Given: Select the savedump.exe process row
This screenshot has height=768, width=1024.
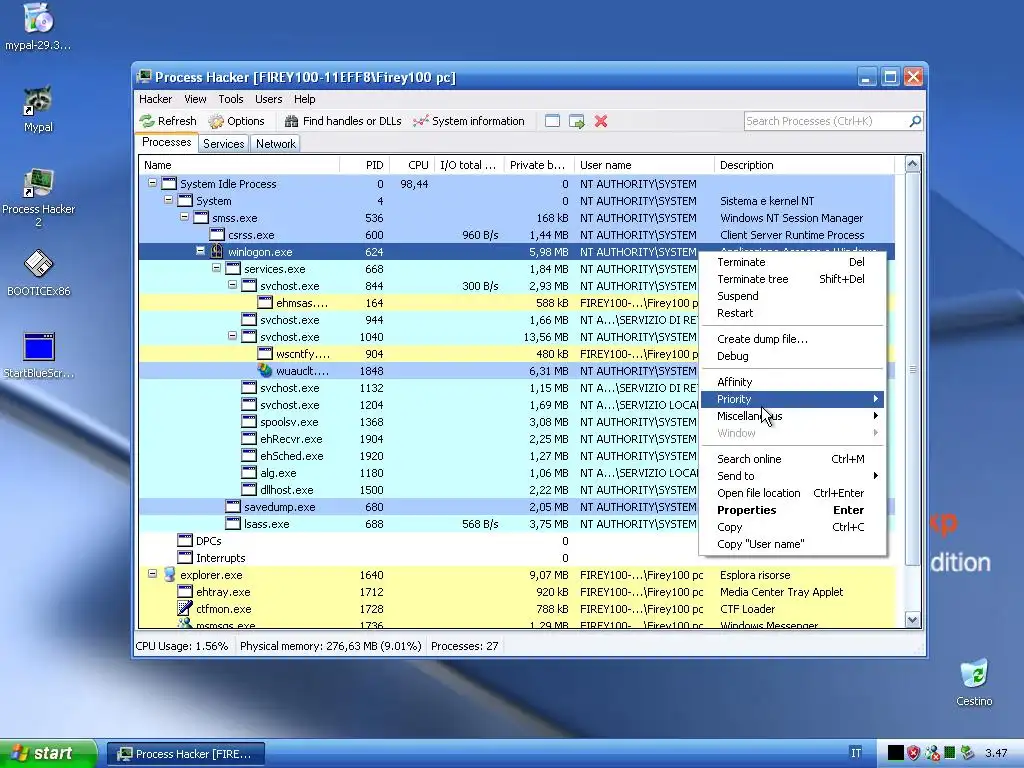Looking at the screenshot, I should [419, 507].
